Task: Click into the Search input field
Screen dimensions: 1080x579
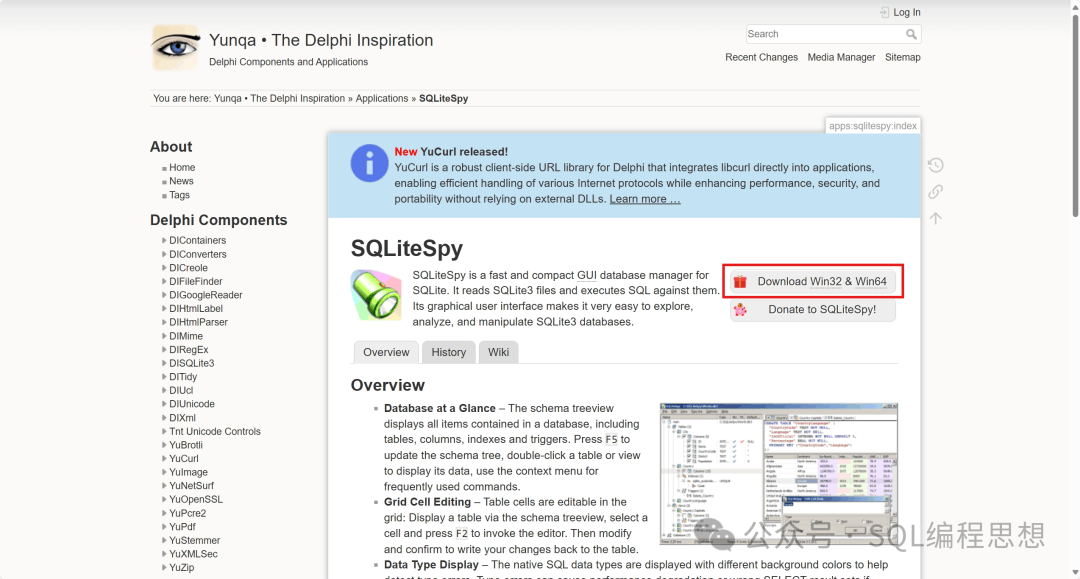Action: pyautogui.click(x=823, y=34)
